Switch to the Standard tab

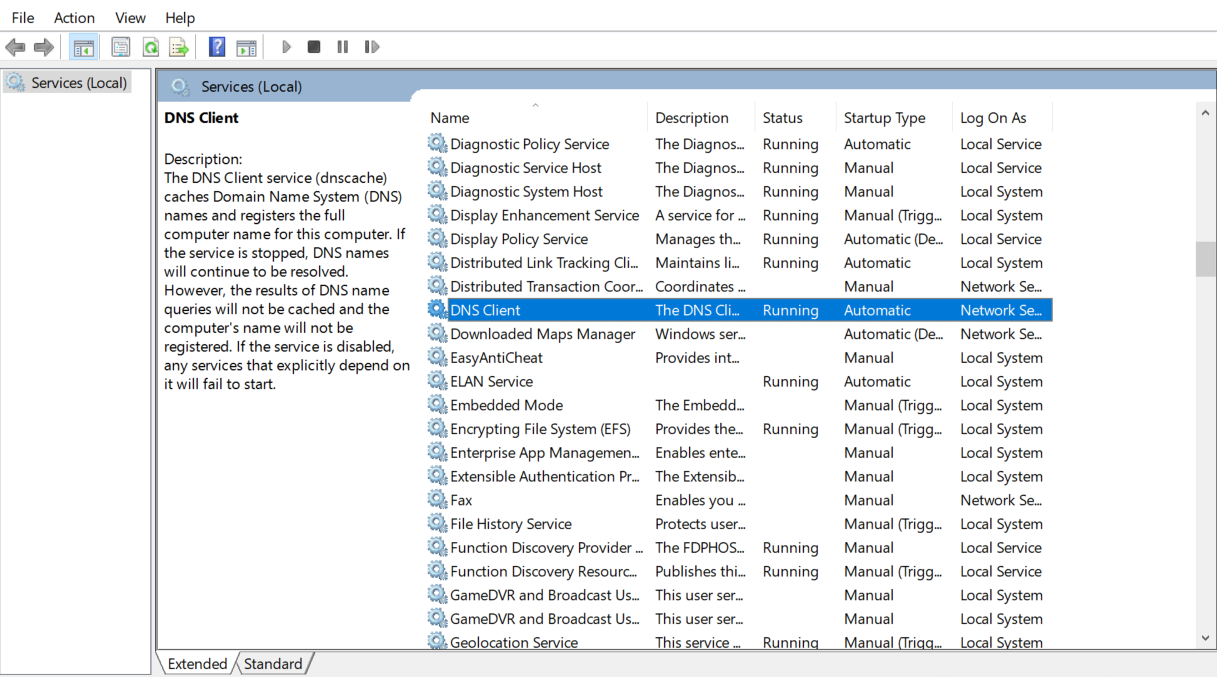click(x=272, y=663)
